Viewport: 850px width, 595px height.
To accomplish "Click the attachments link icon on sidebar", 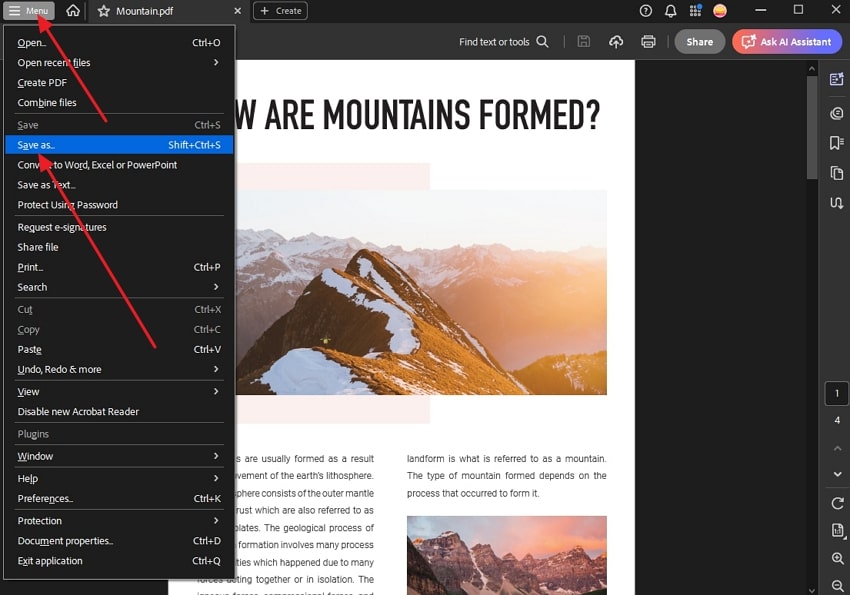I will coord(836,203).
